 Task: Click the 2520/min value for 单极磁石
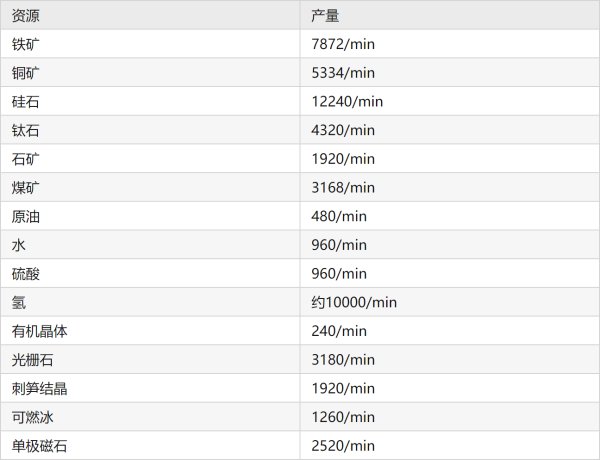pyautogui.click(x=343, y=446)
